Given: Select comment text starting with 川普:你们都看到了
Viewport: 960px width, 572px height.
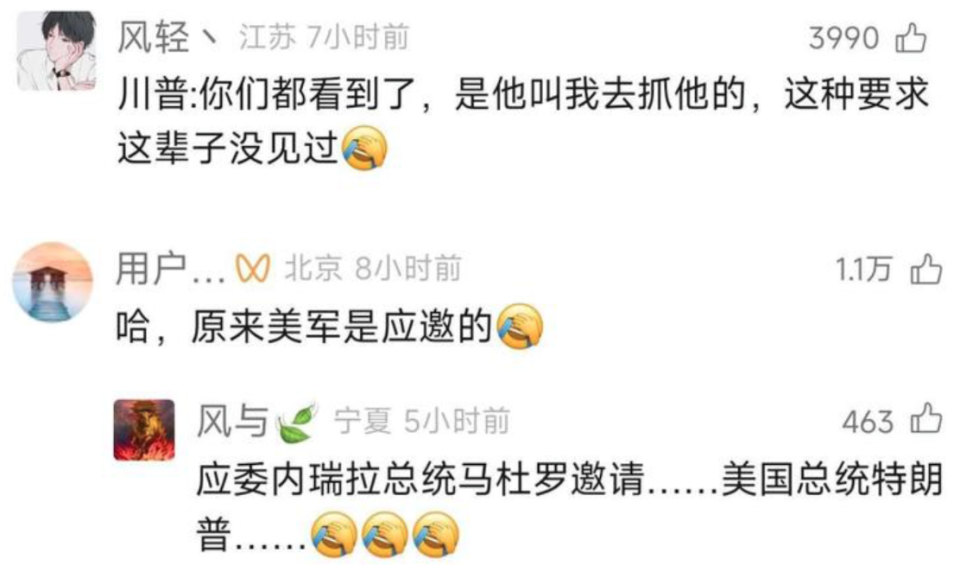Looking at the screenshot, I should coord(523,121).
